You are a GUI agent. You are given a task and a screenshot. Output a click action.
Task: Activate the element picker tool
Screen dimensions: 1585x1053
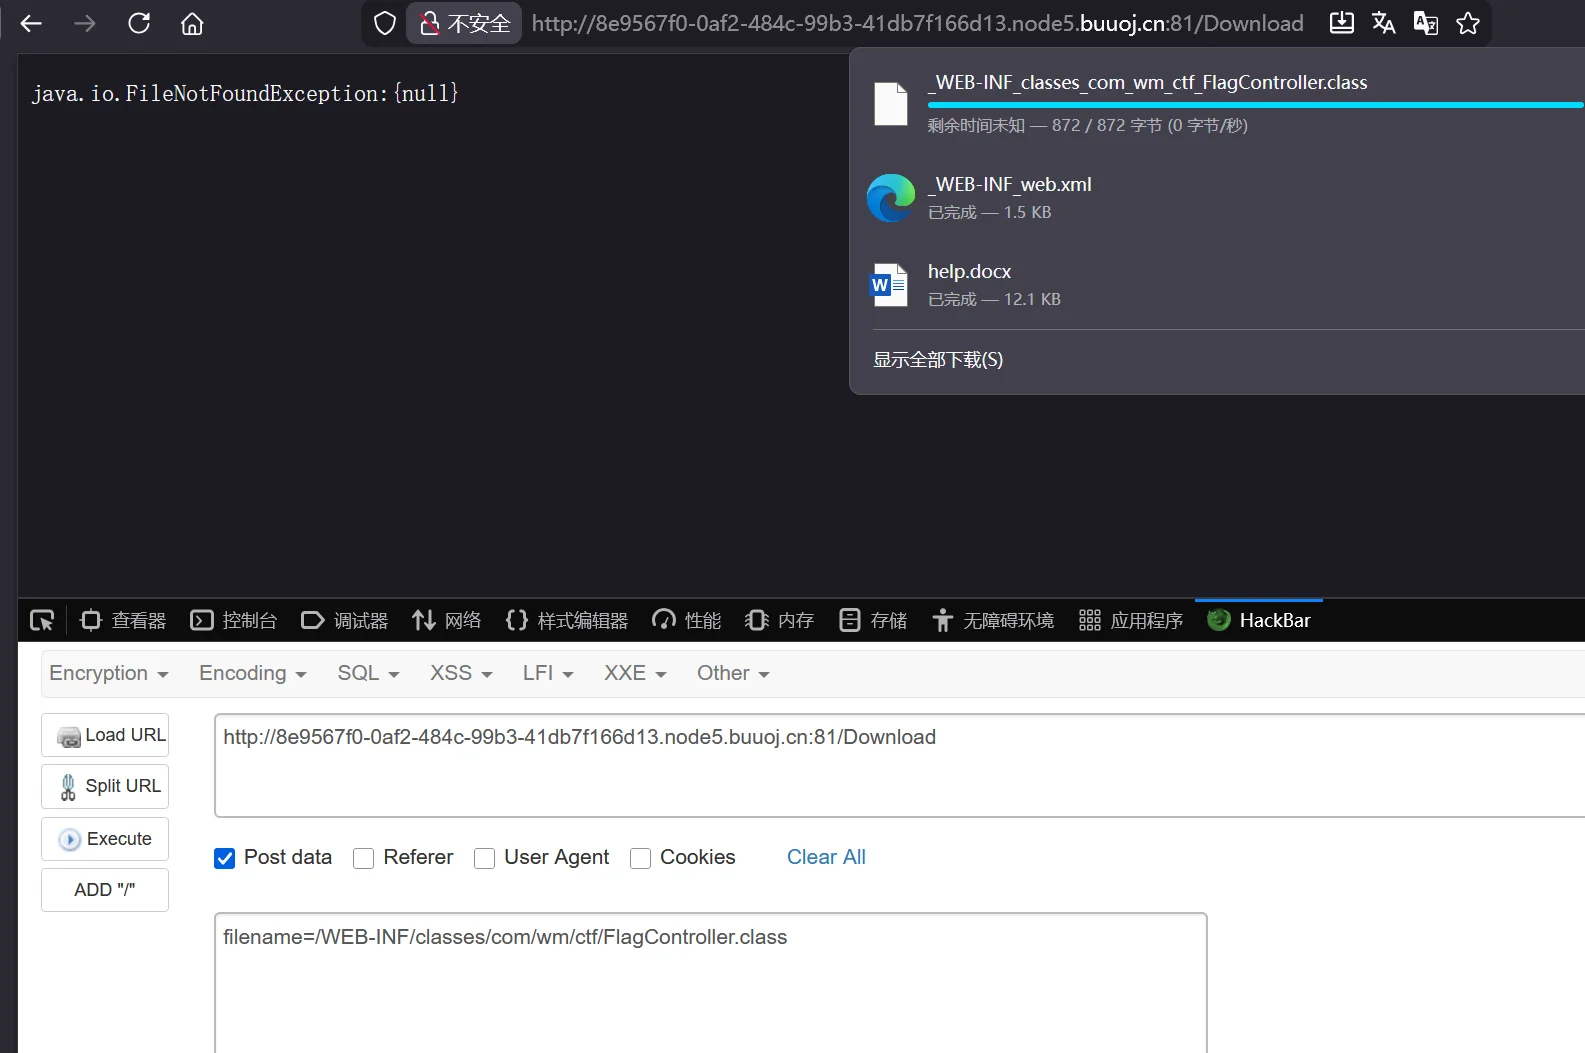click(42, 621)
